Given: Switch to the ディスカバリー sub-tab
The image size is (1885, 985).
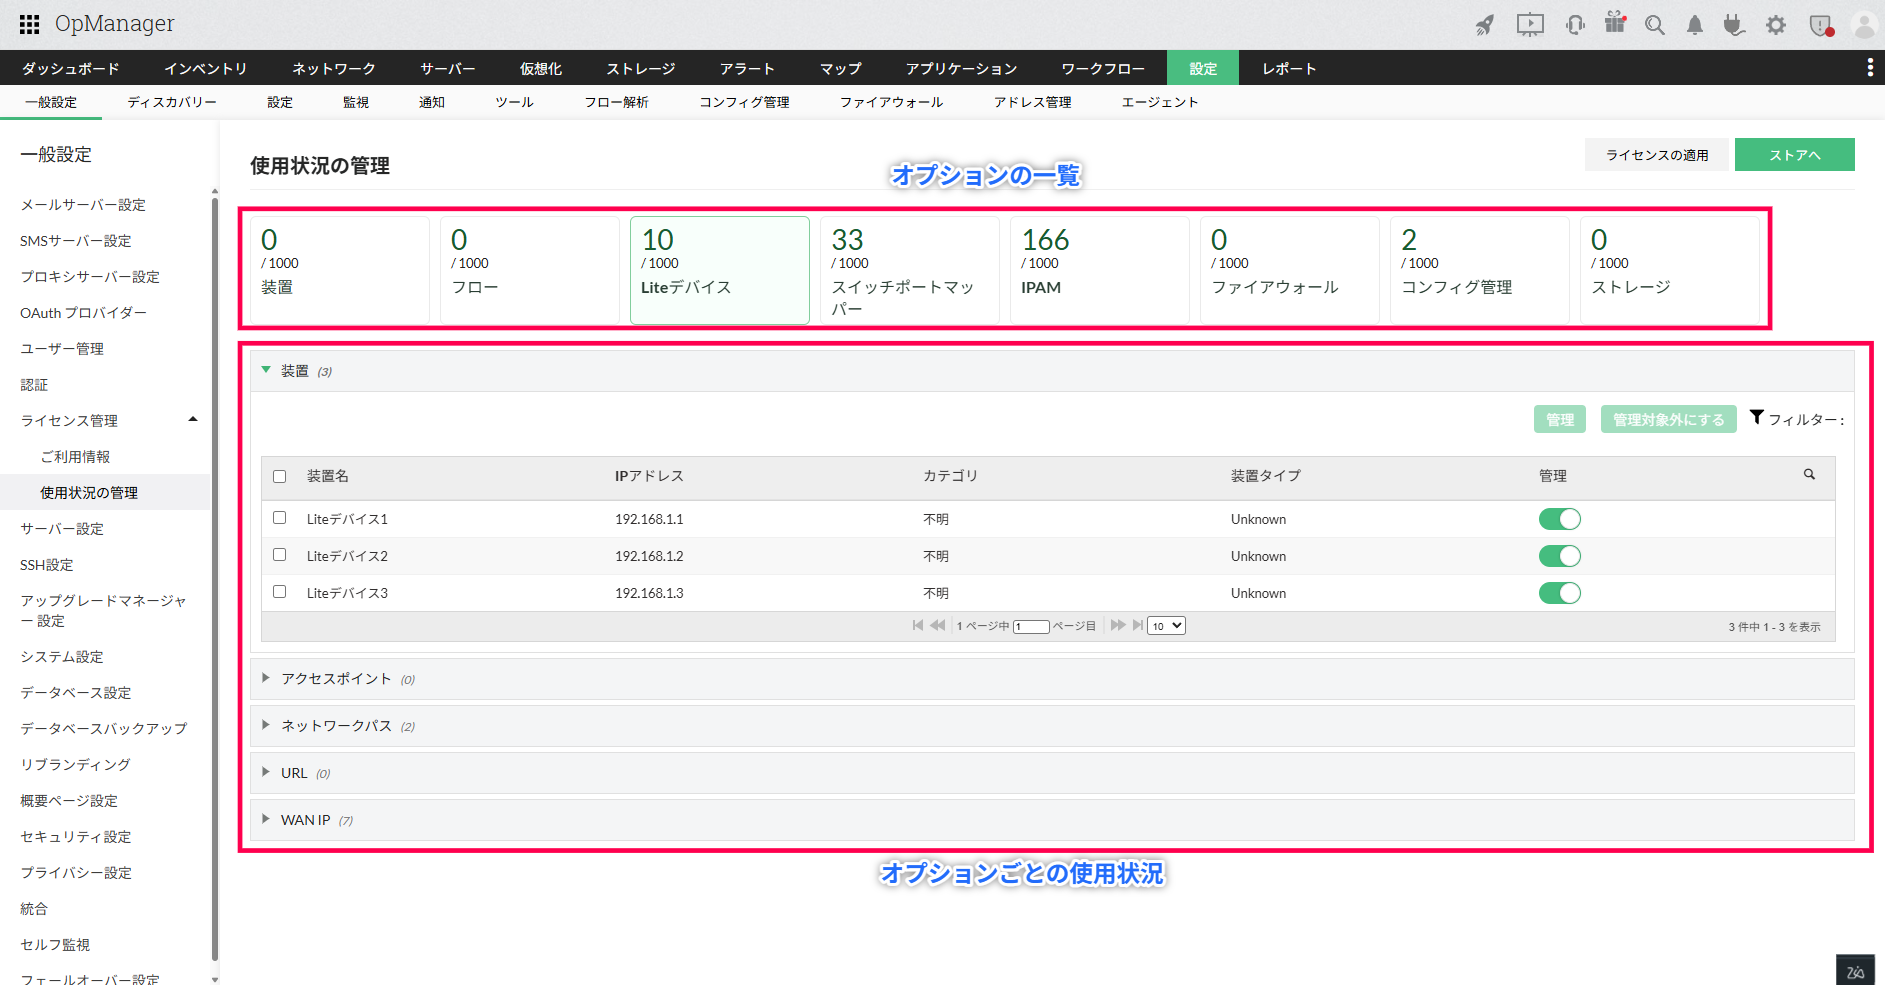Looking at the screenshot, I should 172,102.
